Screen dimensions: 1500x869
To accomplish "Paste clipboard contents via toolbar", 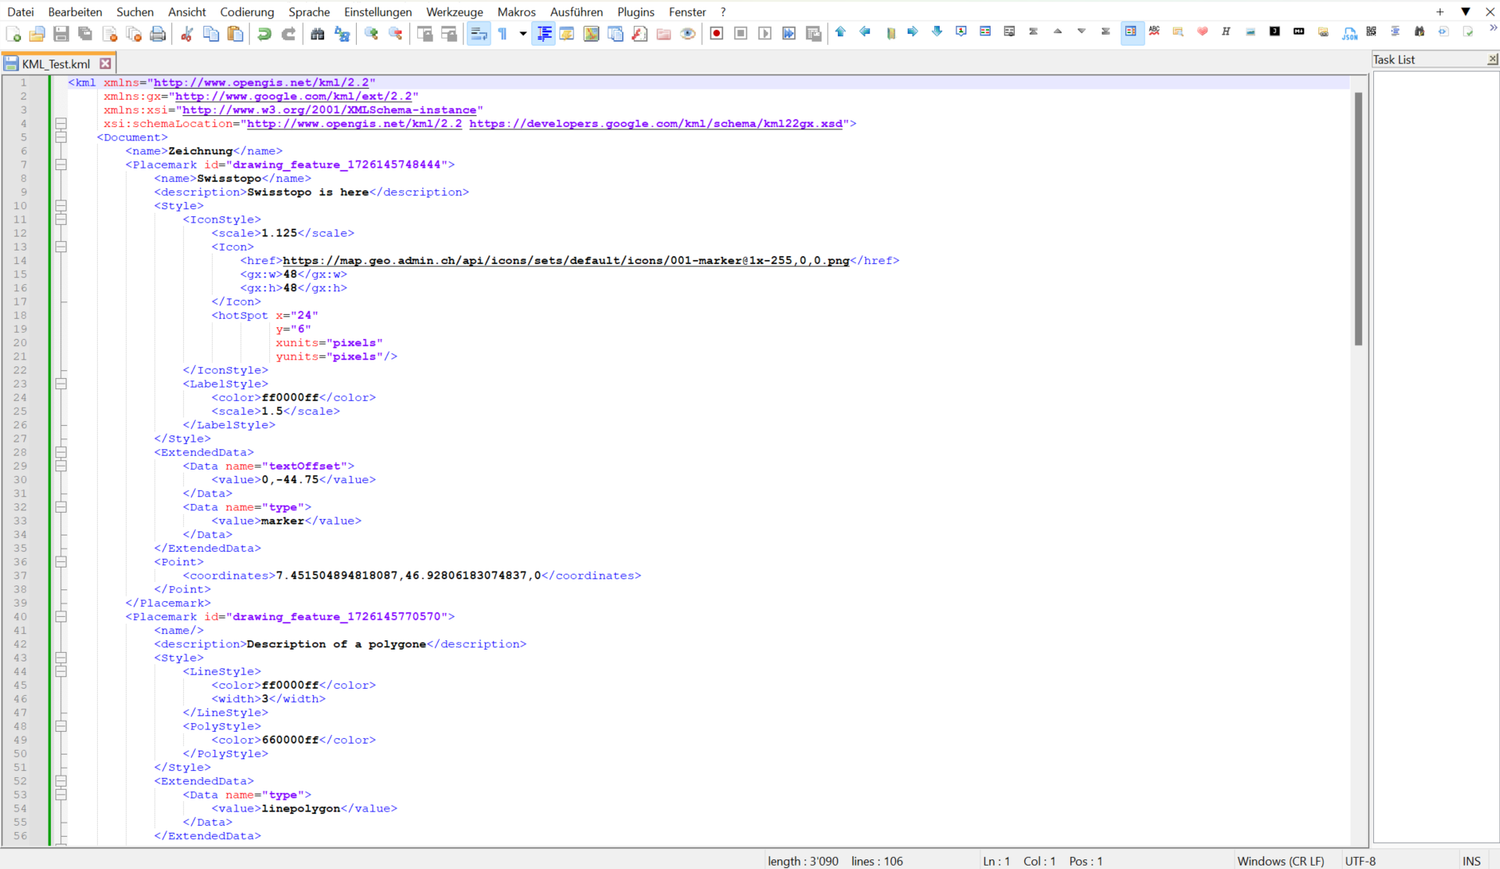I will click(x=233, y=33).
